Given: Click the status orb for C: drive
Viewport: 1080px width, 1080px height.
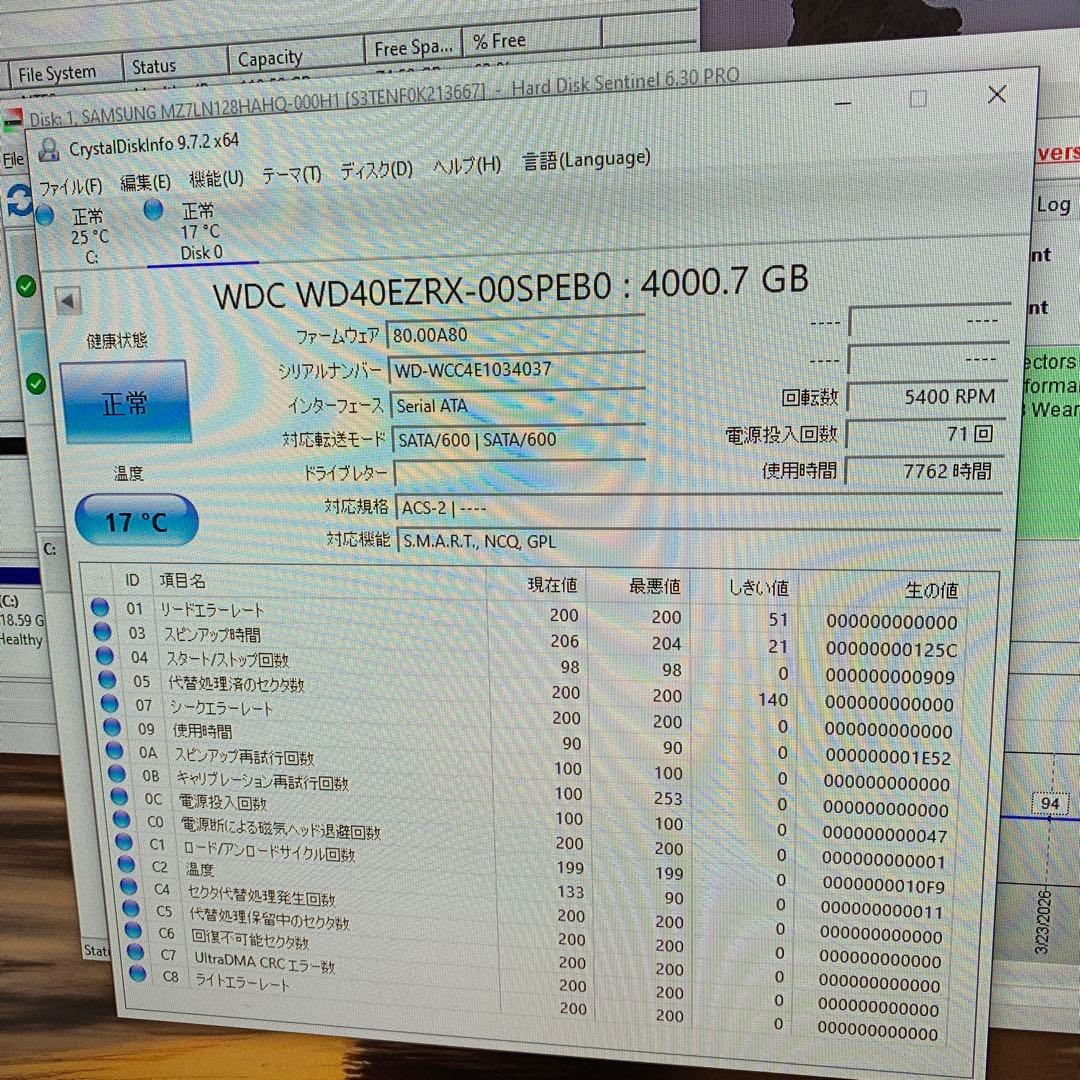Looking at the screenshot, I should [x=45, y=216].
